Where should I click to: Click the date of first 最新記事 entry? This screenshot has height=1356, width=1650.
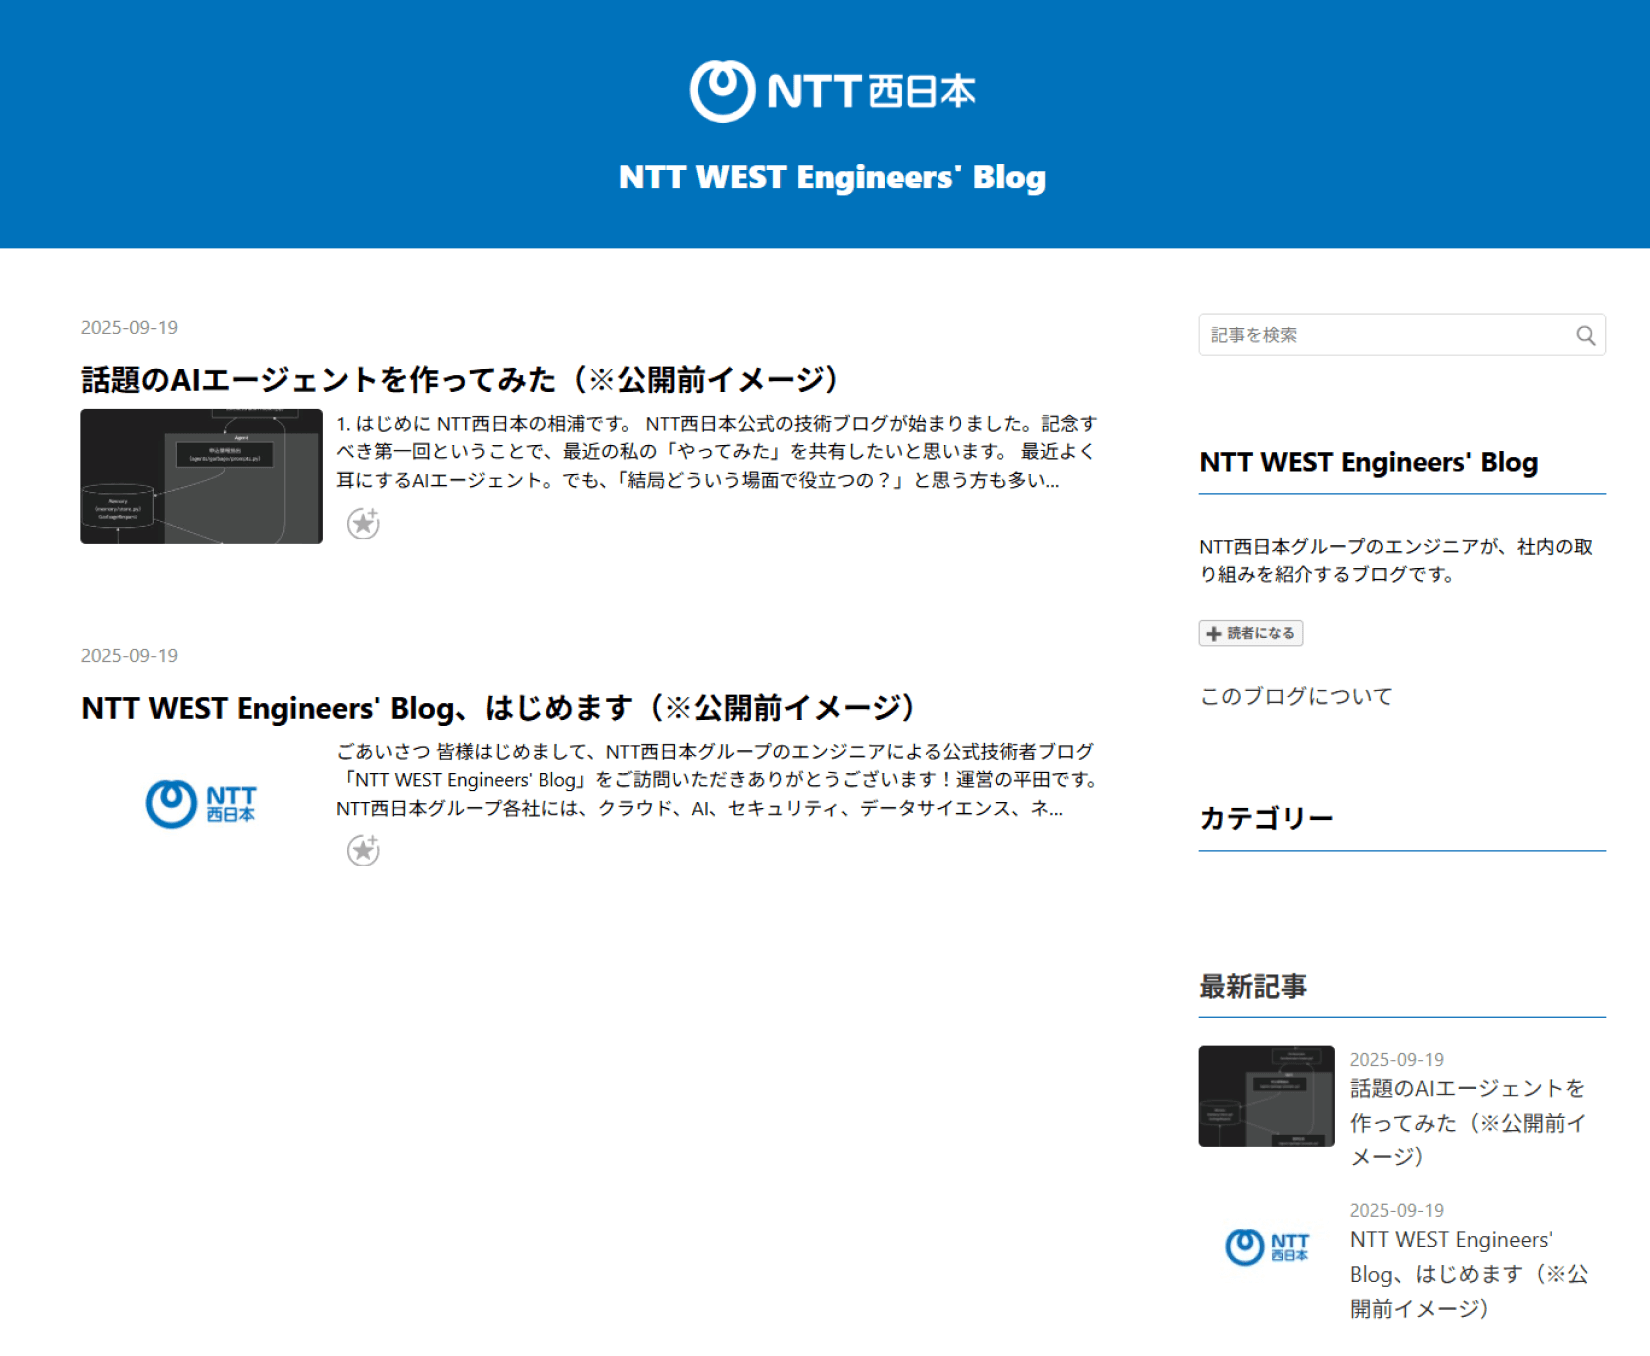pos(1396,1060)
